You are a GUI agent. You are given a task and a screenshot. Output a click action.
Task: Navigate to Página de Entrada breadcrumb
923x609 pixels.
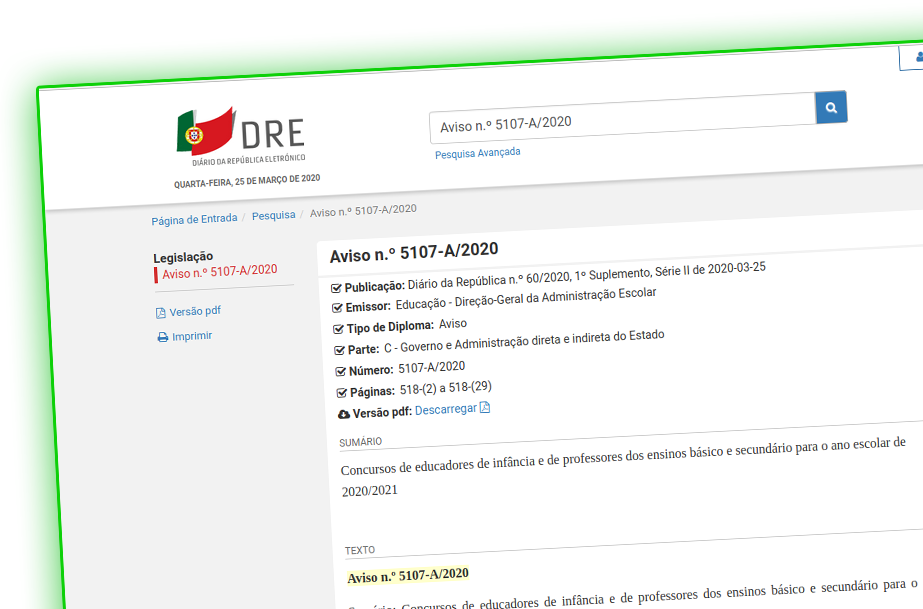pyautogui.click(x=194, y=218)
